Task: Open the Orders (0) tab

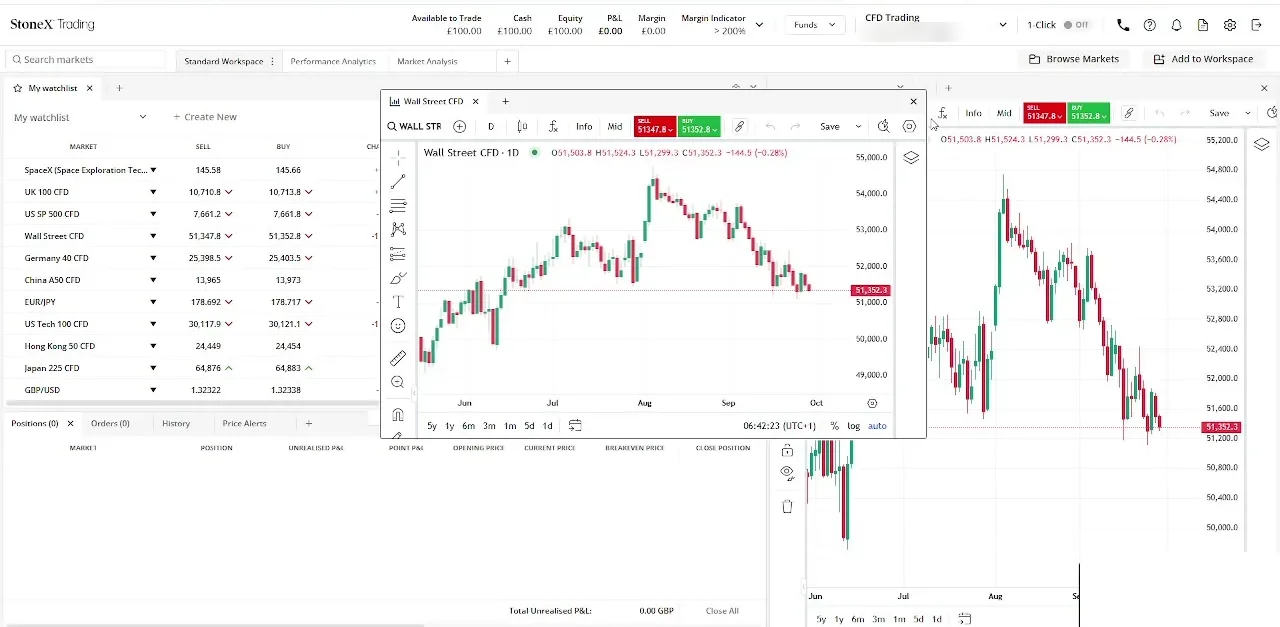Action: 110,423
